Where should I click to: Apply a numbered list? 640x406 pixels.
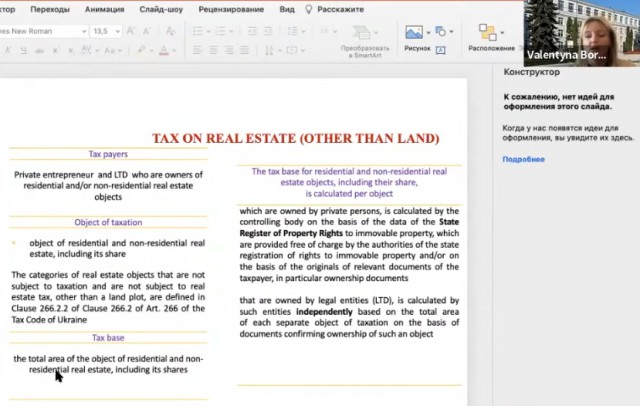220,31
